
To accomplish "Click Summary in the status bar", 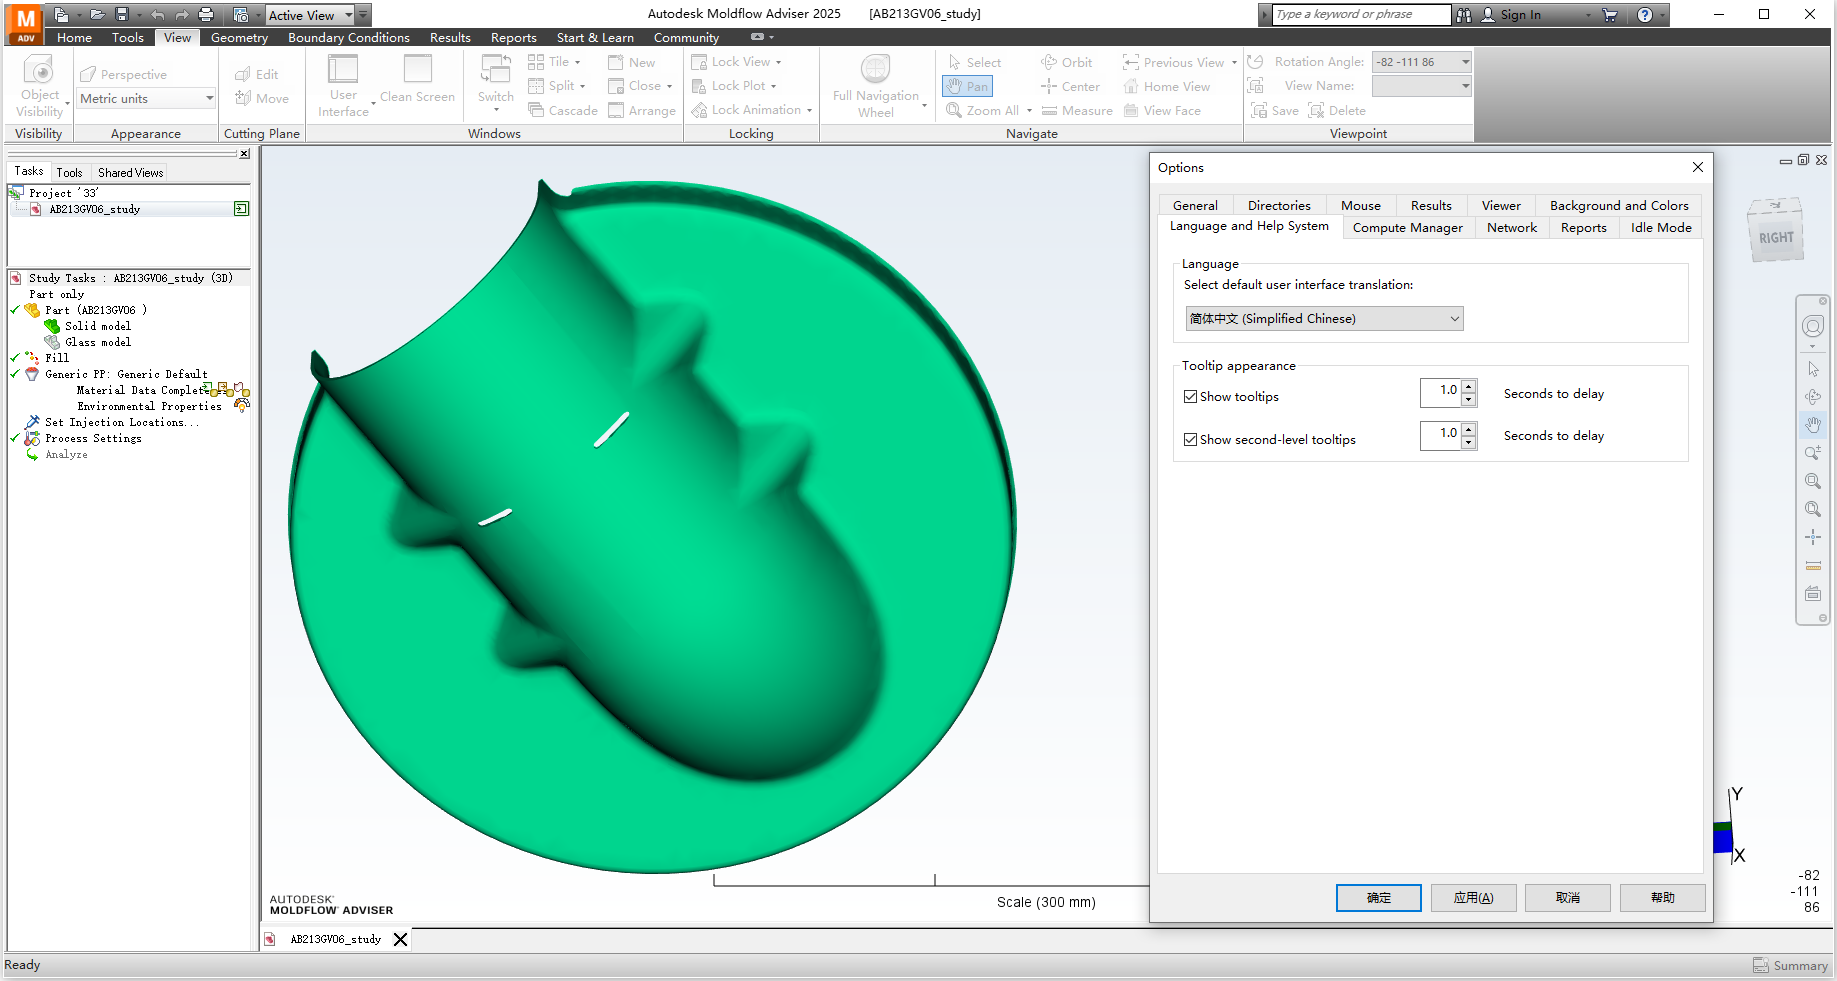I will 1790,966.
